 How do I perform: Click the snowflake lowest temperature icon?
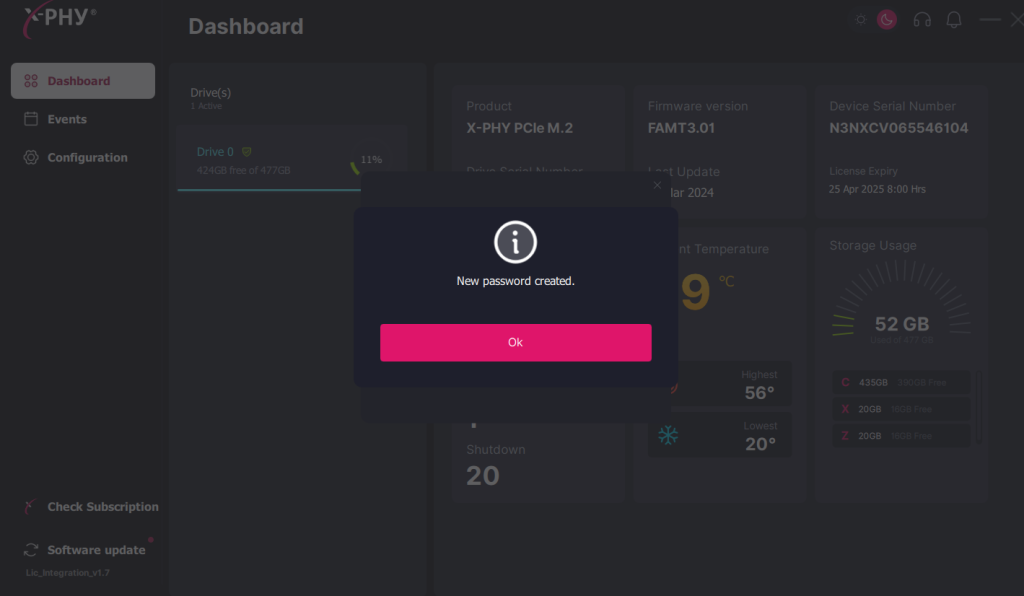click(667, 435)
